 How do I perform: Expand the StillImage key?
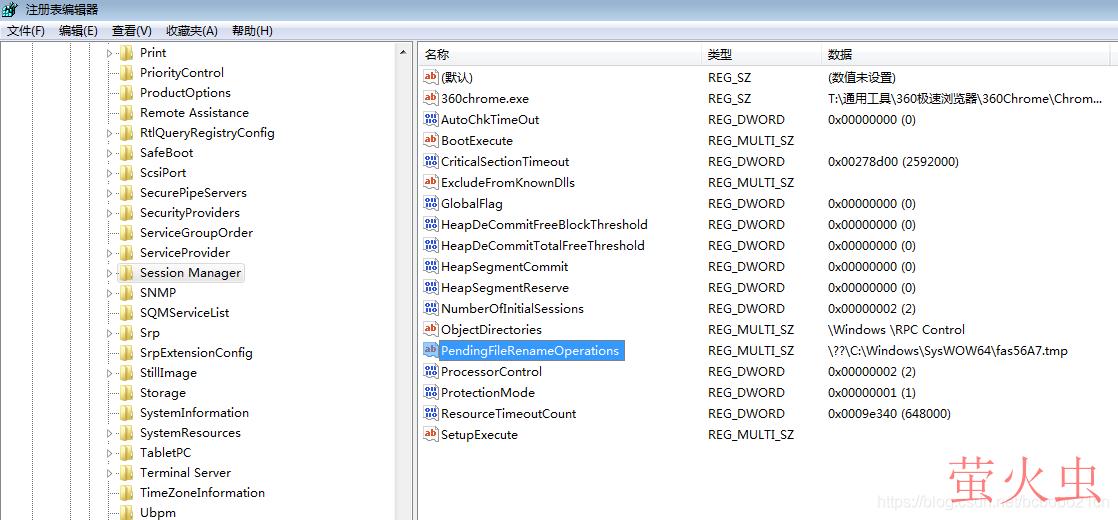point(109,372)
